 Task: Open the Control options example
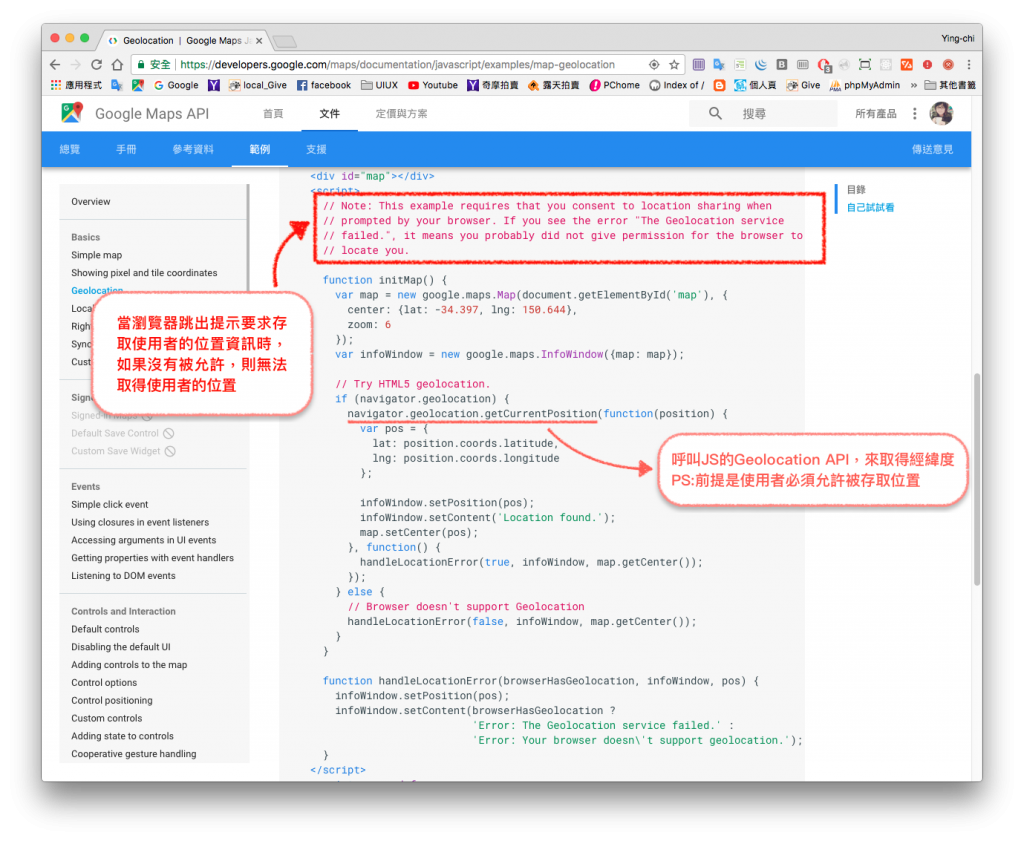104,683
